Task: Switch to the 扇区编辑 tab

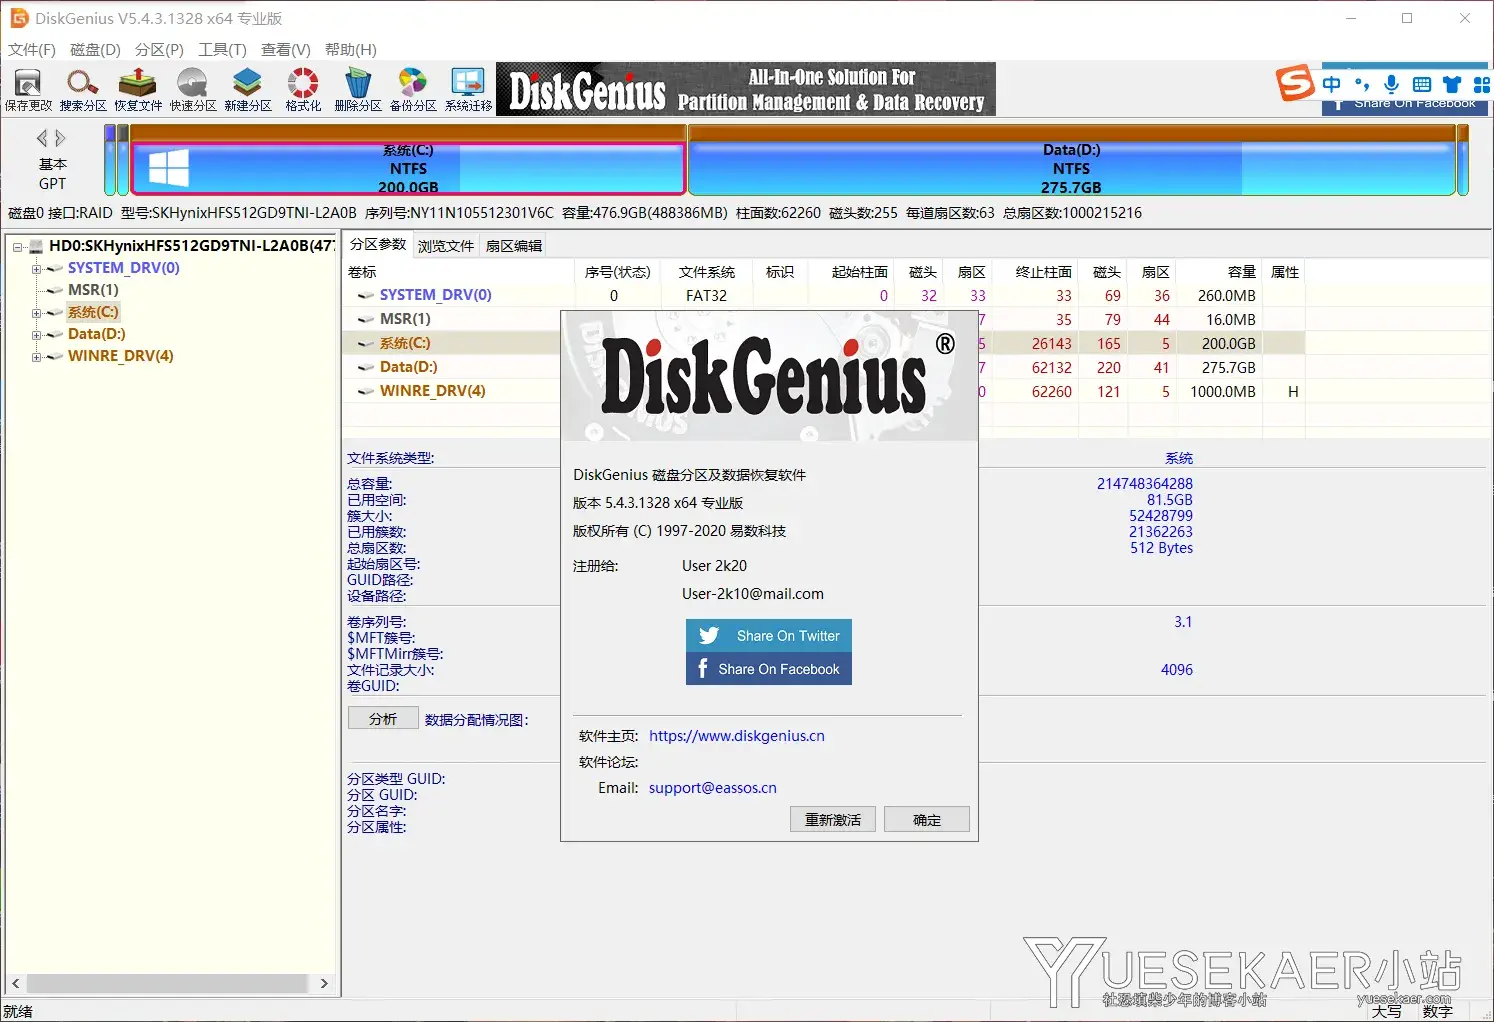Action: (x=514, y=246)
